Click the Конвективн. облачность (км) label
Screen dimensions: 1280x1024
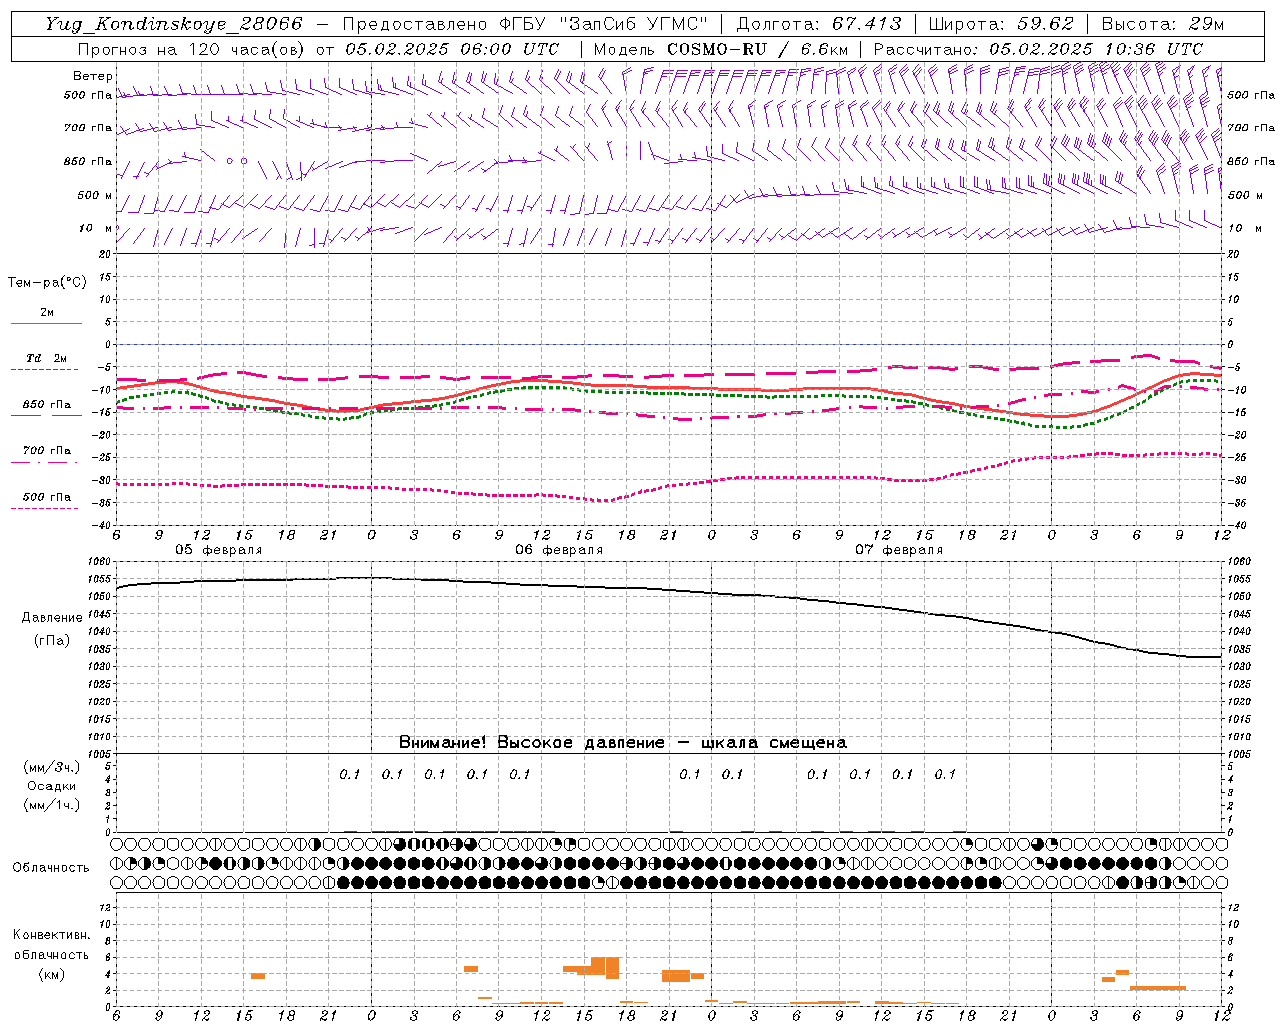[51, 954]
